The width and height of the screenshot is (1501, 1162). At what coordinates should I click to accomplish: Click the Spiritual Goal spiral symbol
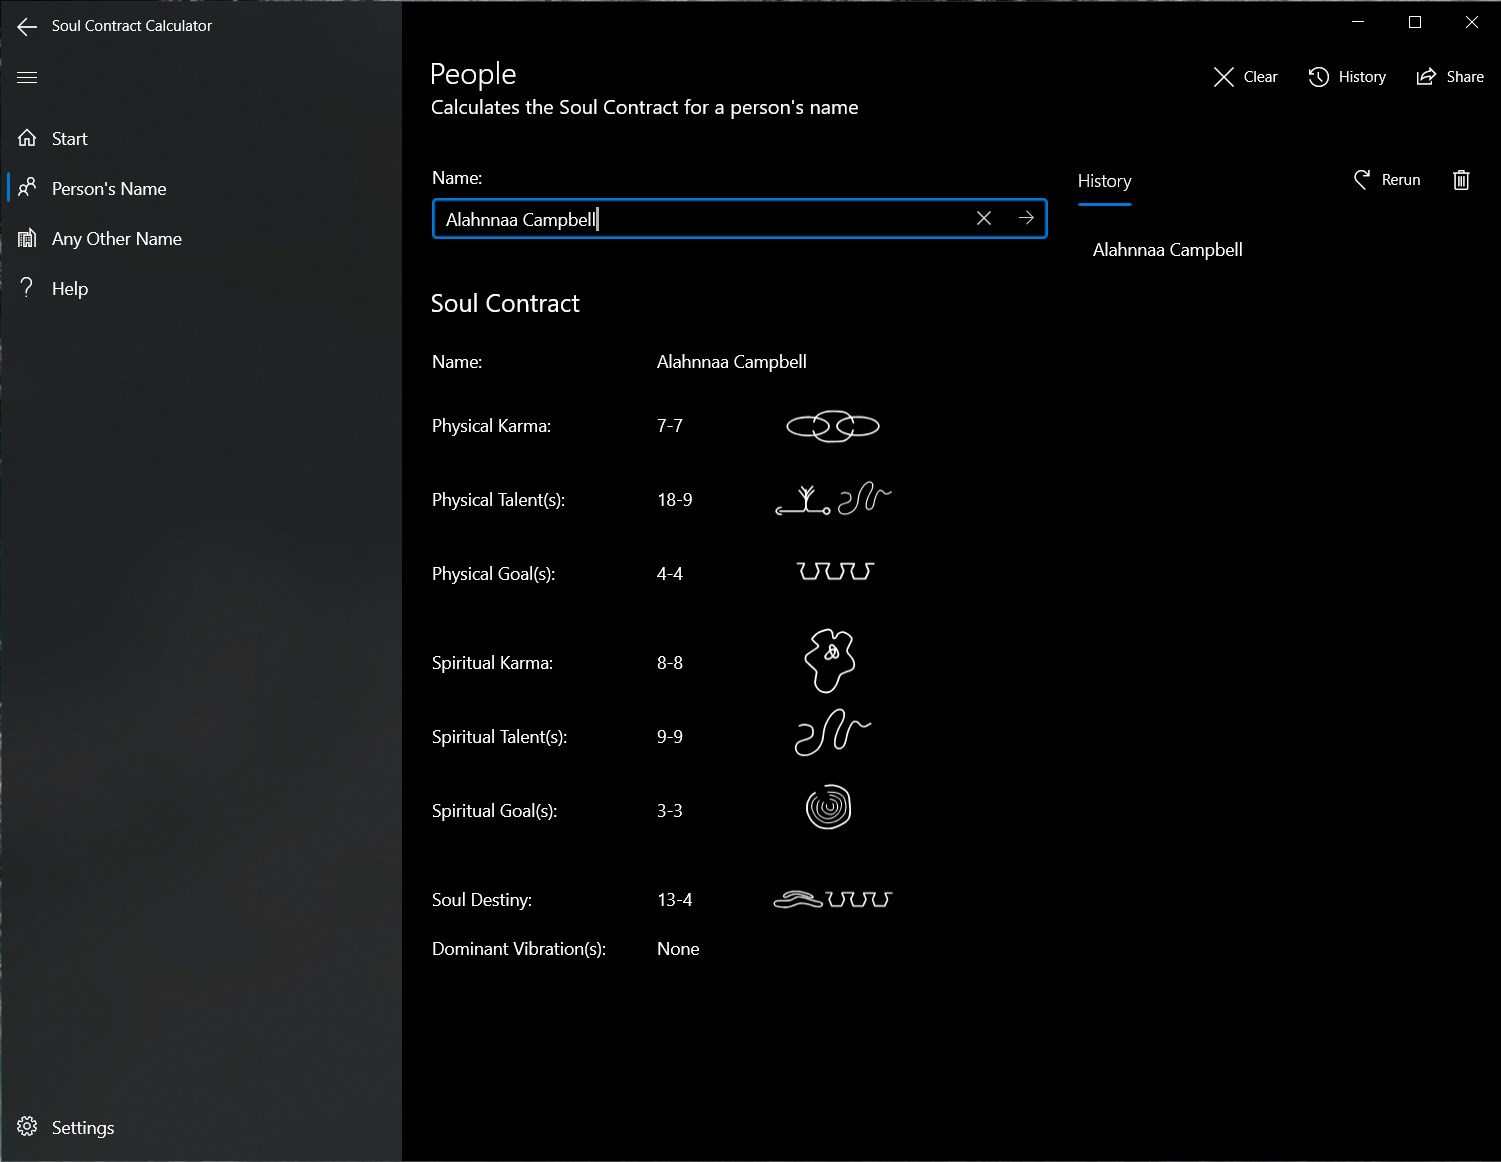[x=828, y=808]
